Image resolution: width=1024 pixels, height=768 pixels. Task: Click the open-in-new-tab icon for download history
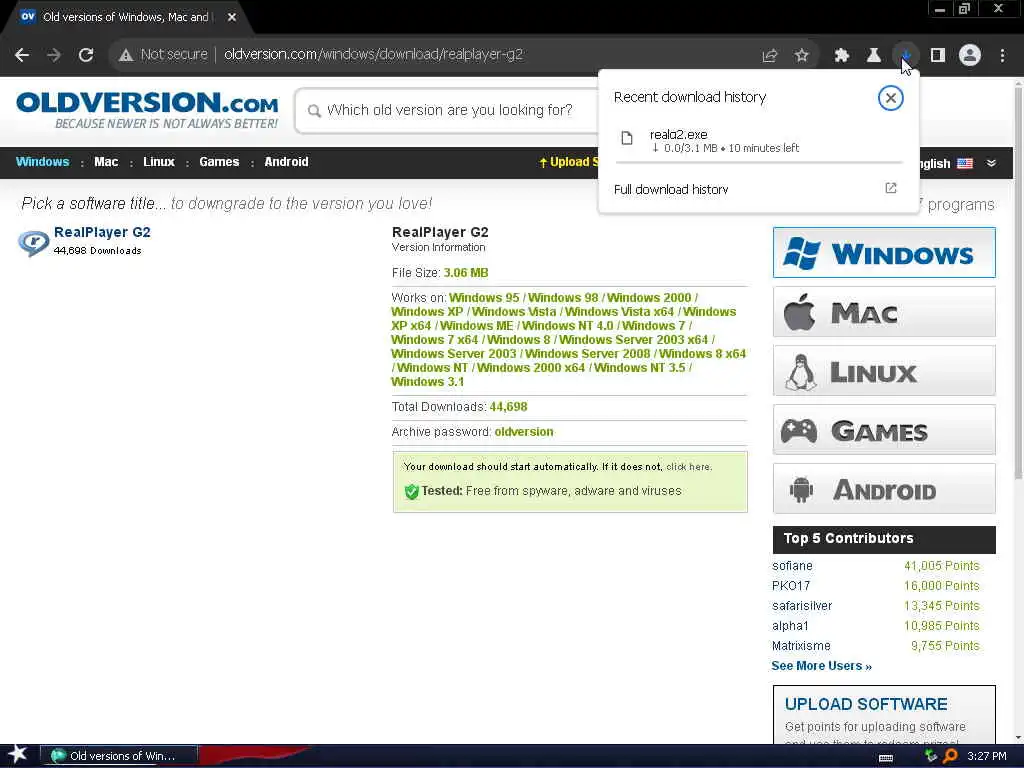coord(891,188)
